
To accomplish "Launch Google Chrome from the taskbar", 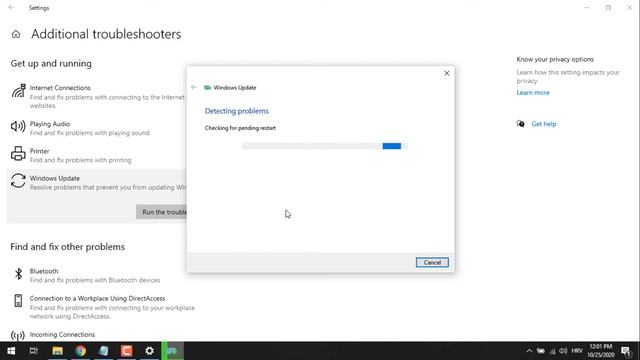I will click(x=80, y=351).
